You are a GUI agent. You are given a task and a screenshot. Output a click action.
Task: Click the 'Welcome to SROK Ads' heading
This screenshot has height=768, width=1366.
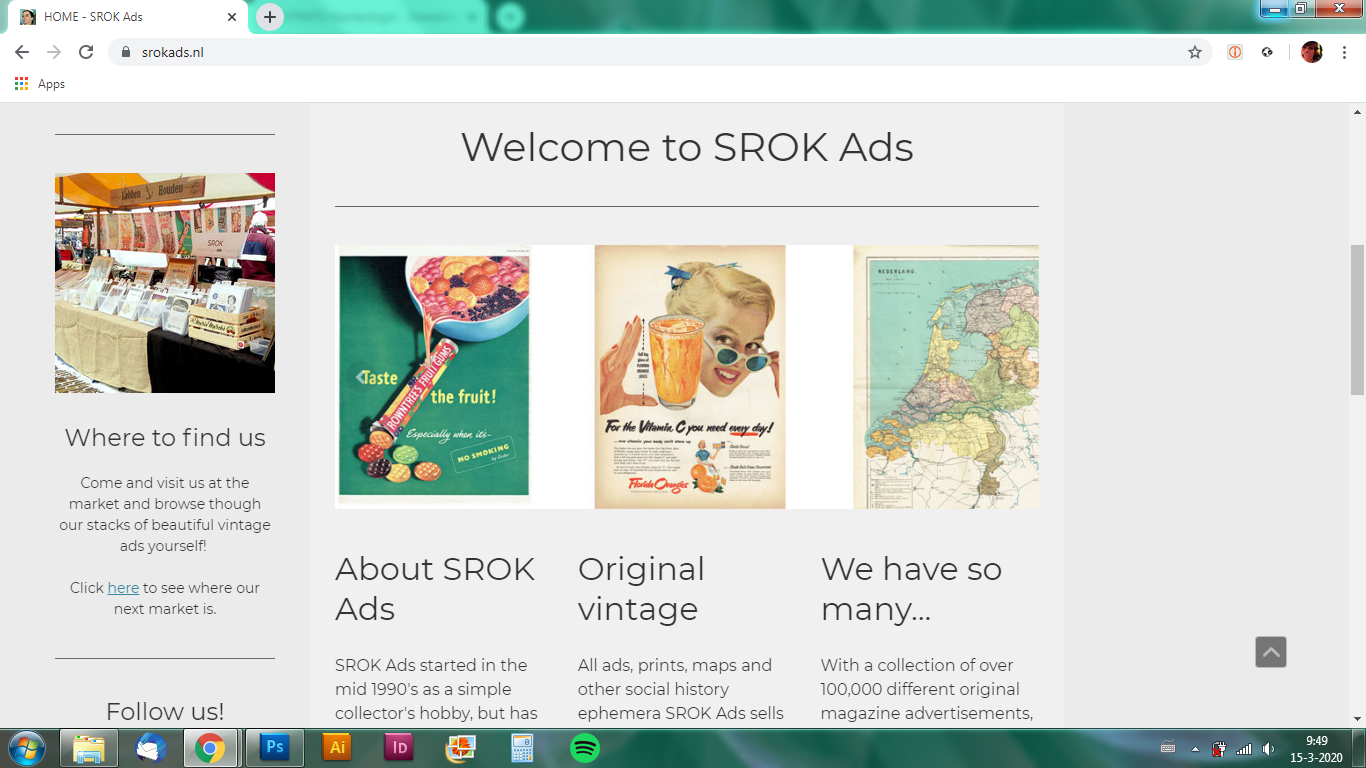[687, 147]
